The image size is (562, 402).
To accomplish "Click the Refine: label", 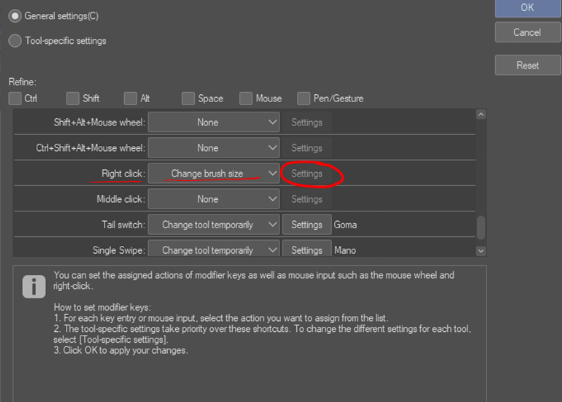I will tap(22, 82).
